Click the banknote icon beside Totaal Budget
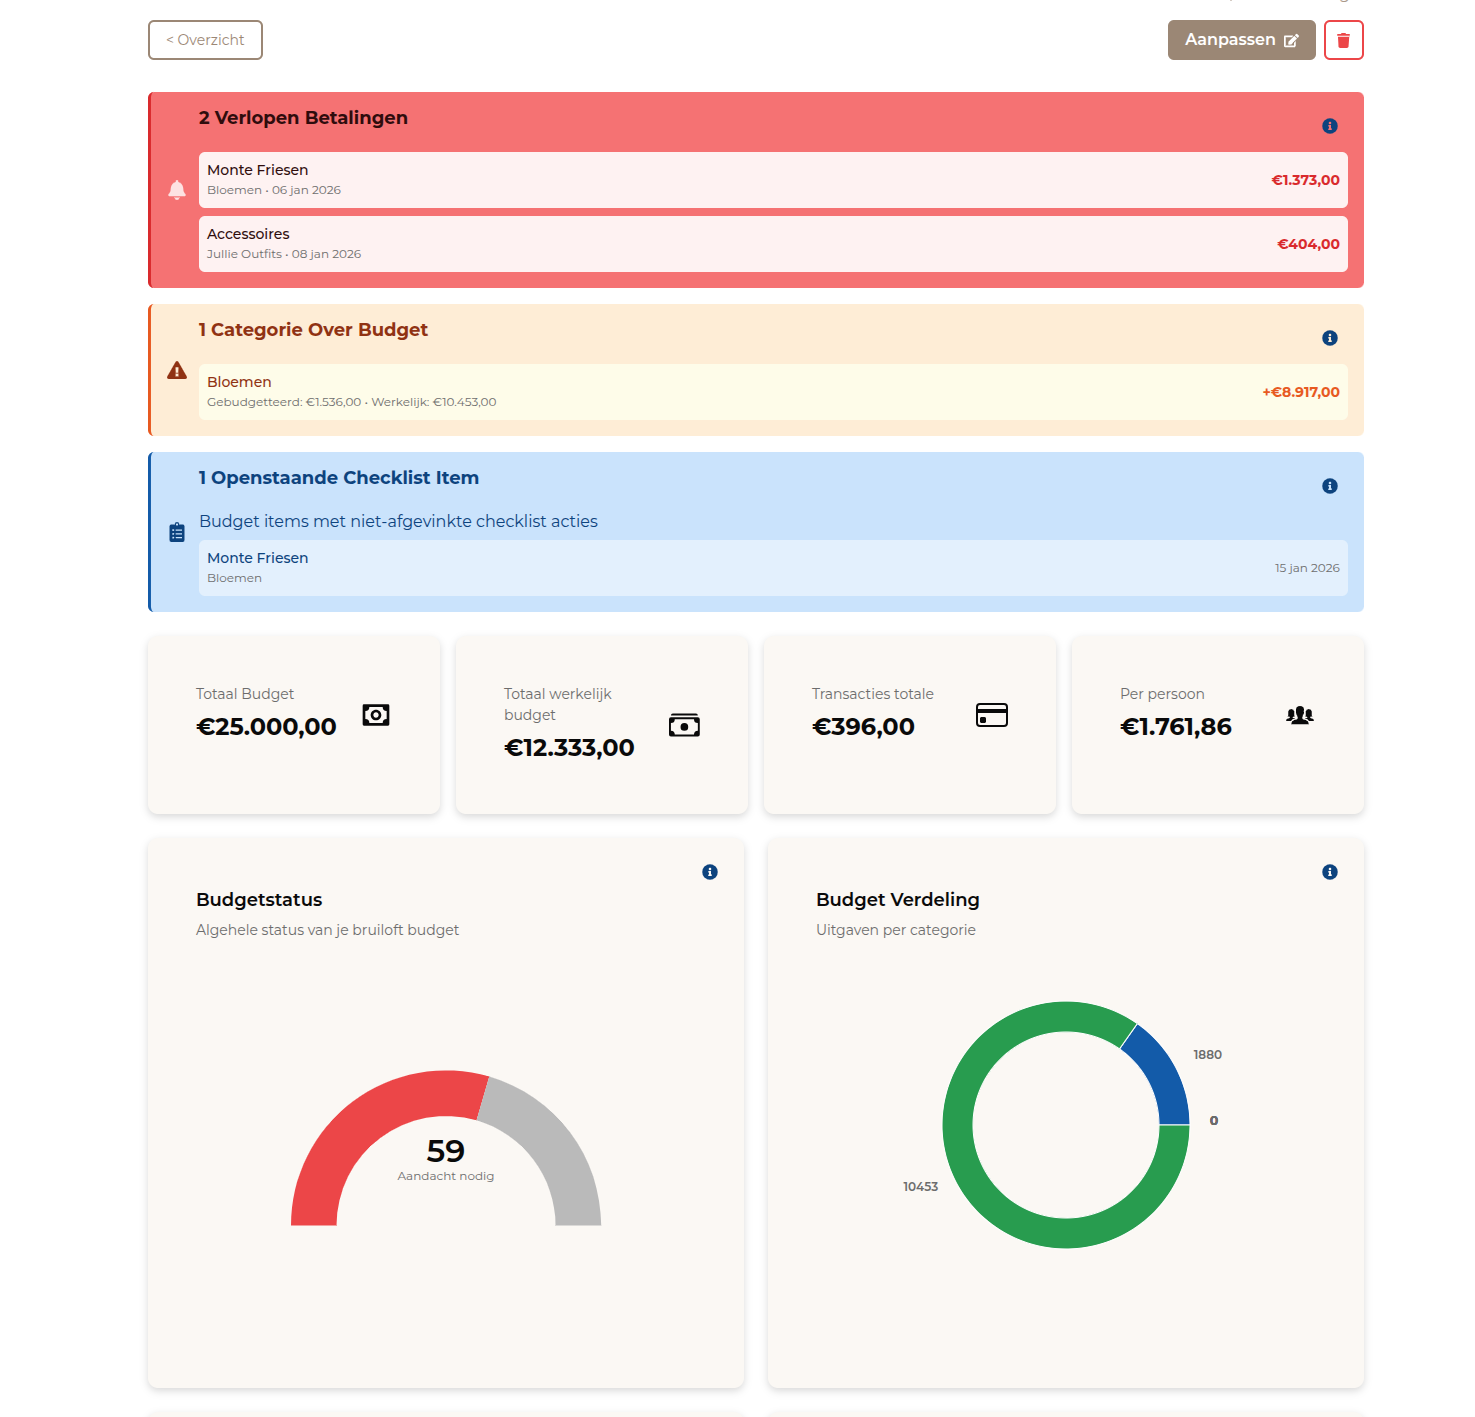 click(x=376, y=715)
